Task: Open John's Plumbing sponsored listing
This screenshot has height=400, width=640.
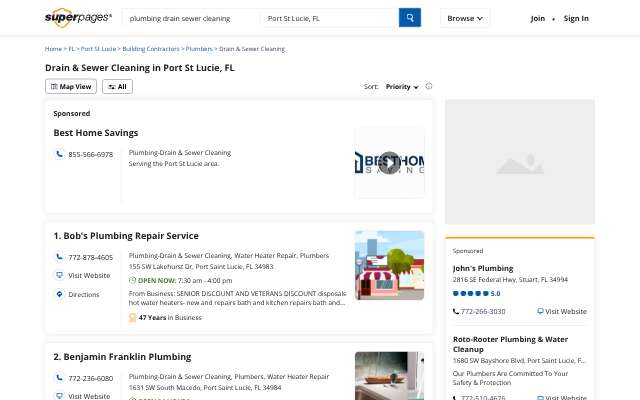Action: 483,268
